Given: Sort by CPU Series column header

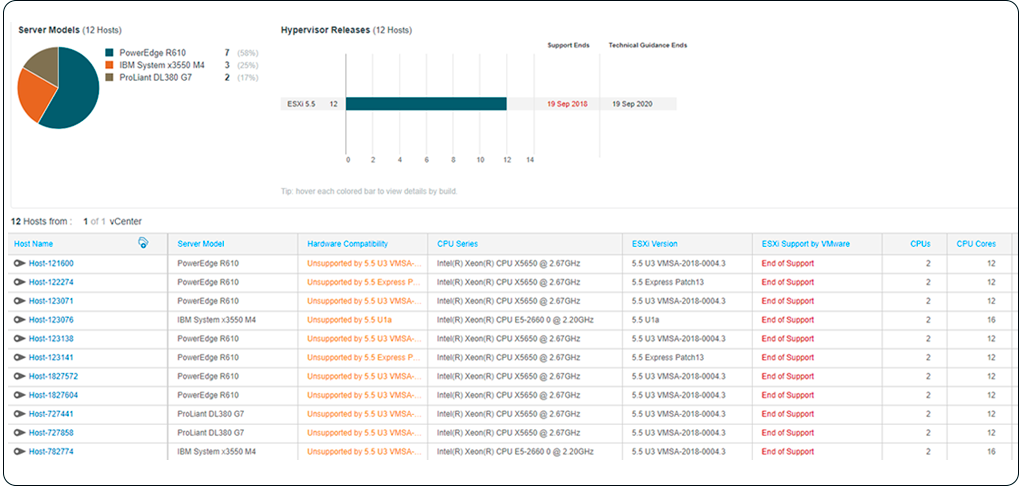Looking at the screenshot, I should point(457,244).
